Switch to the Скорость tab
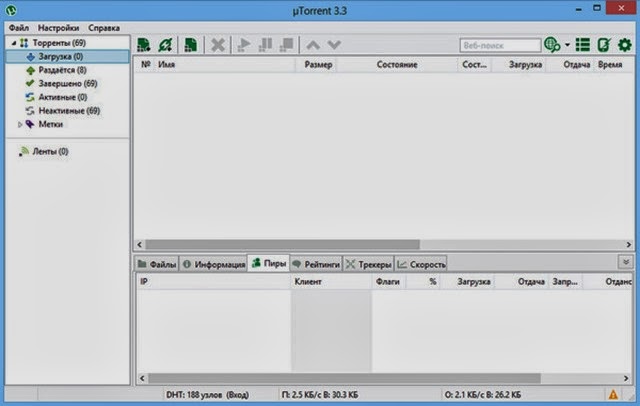Image resolution: width=640 pixels, height=406 pixels. [421, 264]
